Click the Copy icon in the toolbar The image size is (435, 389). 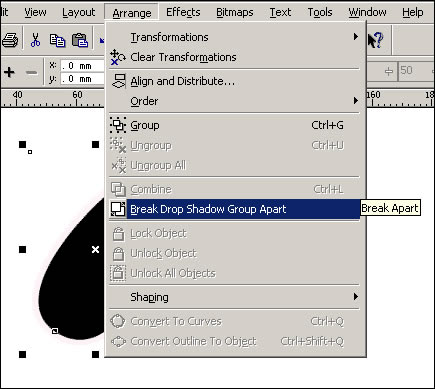tap(57, 41)
